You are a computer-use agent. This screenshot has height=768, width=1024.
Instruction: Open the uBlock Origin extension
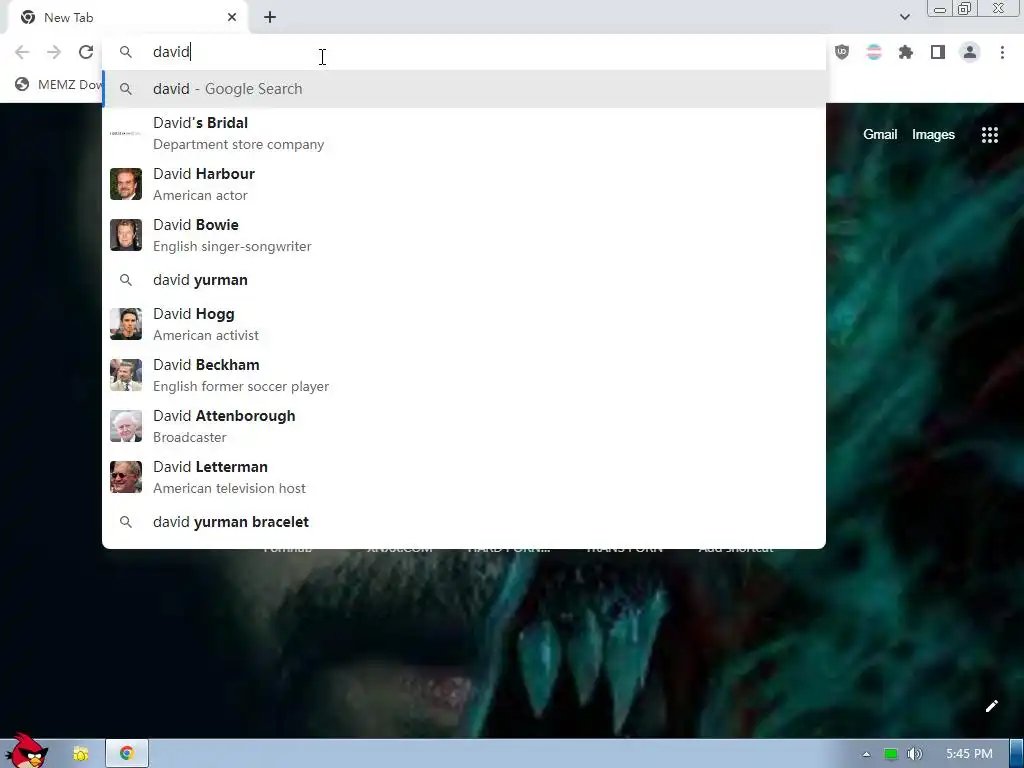[842, 52]
